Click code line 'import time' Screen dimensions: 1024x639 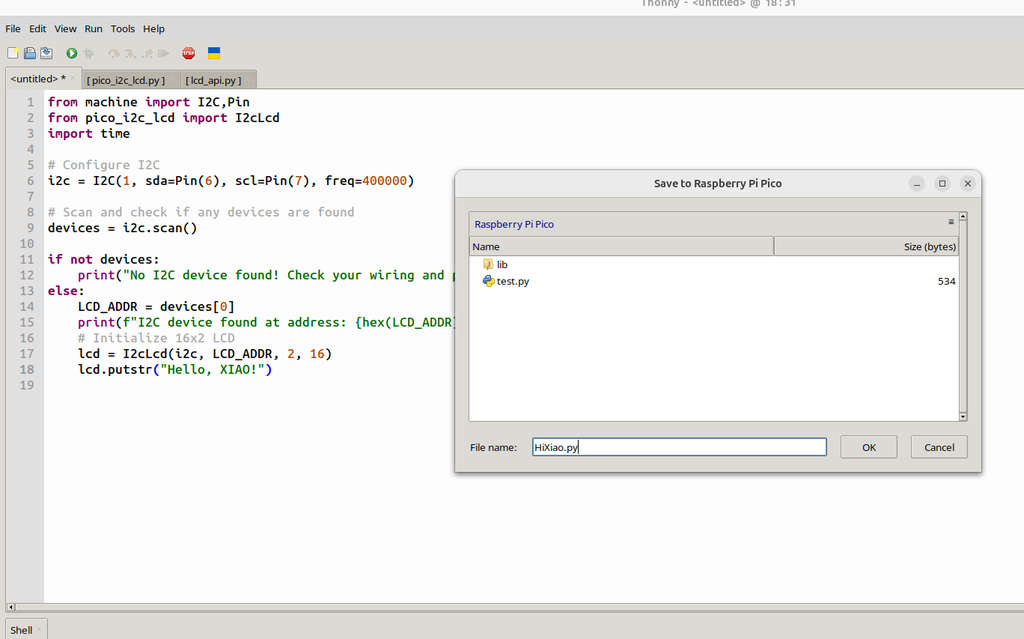(x=89, y=133)
